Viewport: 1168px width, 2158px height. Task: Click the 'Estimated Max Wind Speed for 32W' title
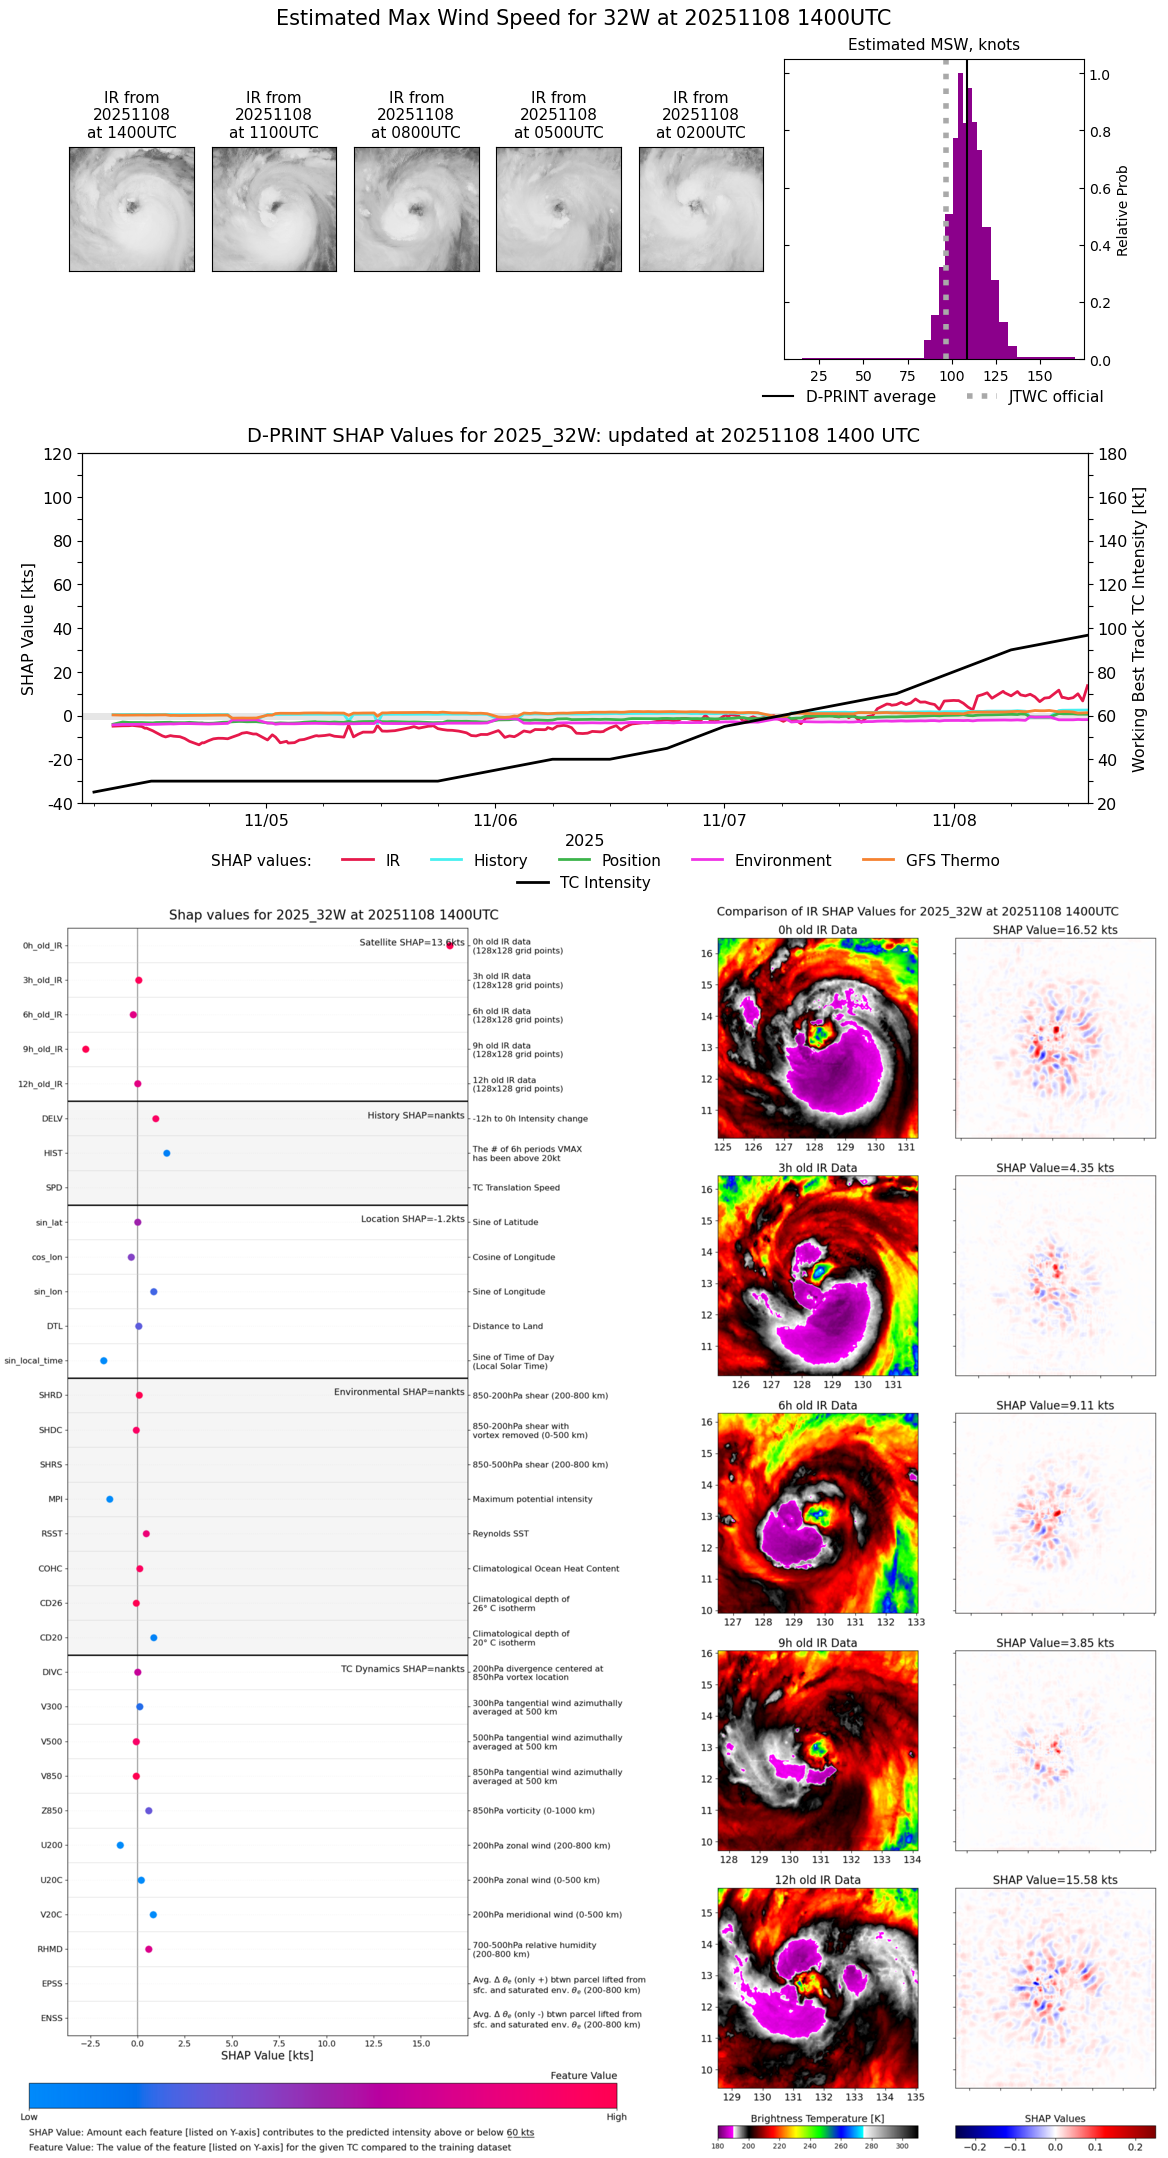click(x=584, y=18)
